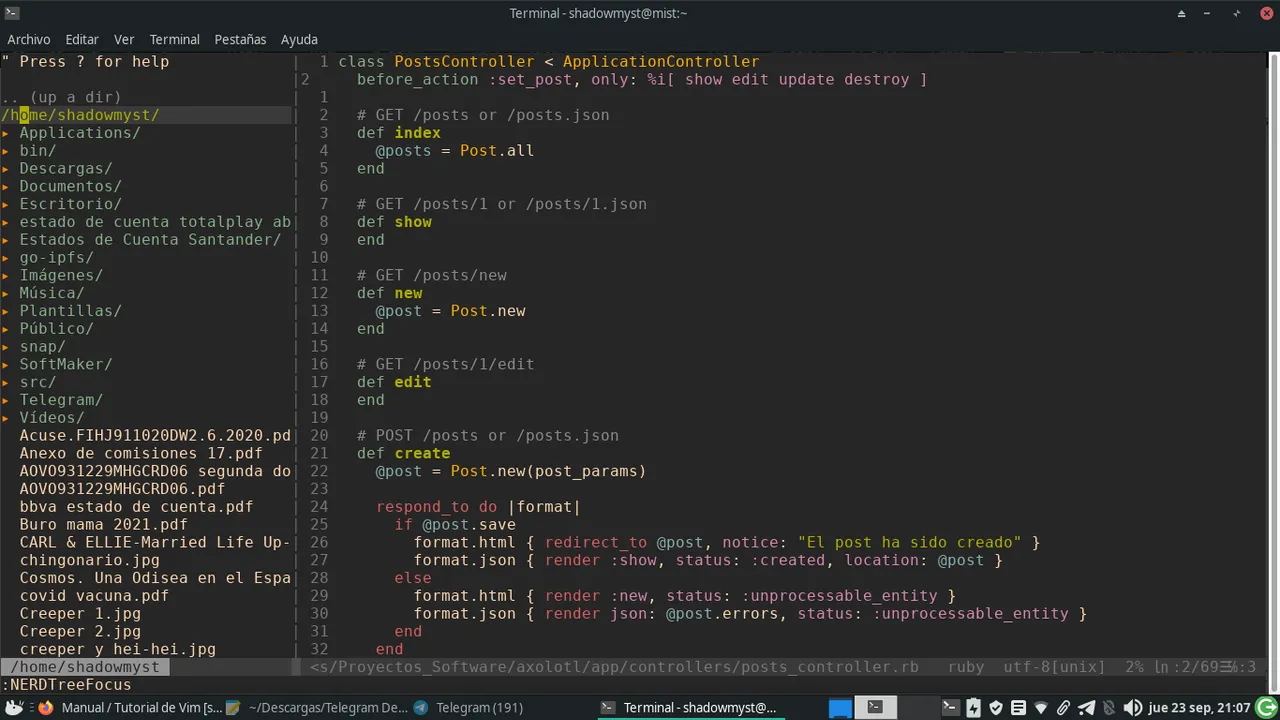Select the SoftMaker/ folder name
The width and height of the screenshot is (1280, 720).
pyautogui.click(x=66, y=364)
